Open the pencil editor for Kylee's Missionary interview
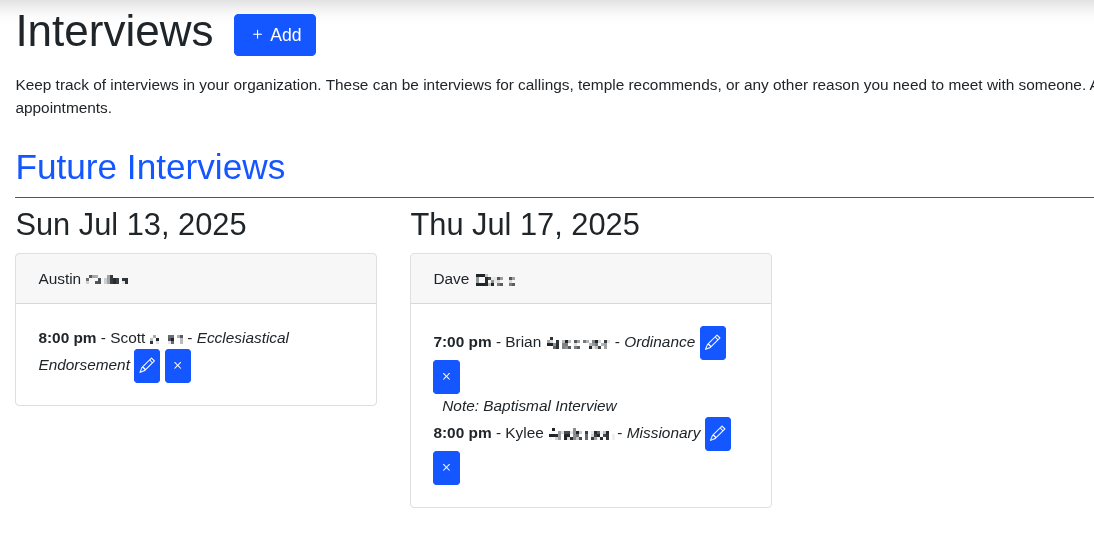This screenshot has width=1094, height=537. tap(718, 434)
